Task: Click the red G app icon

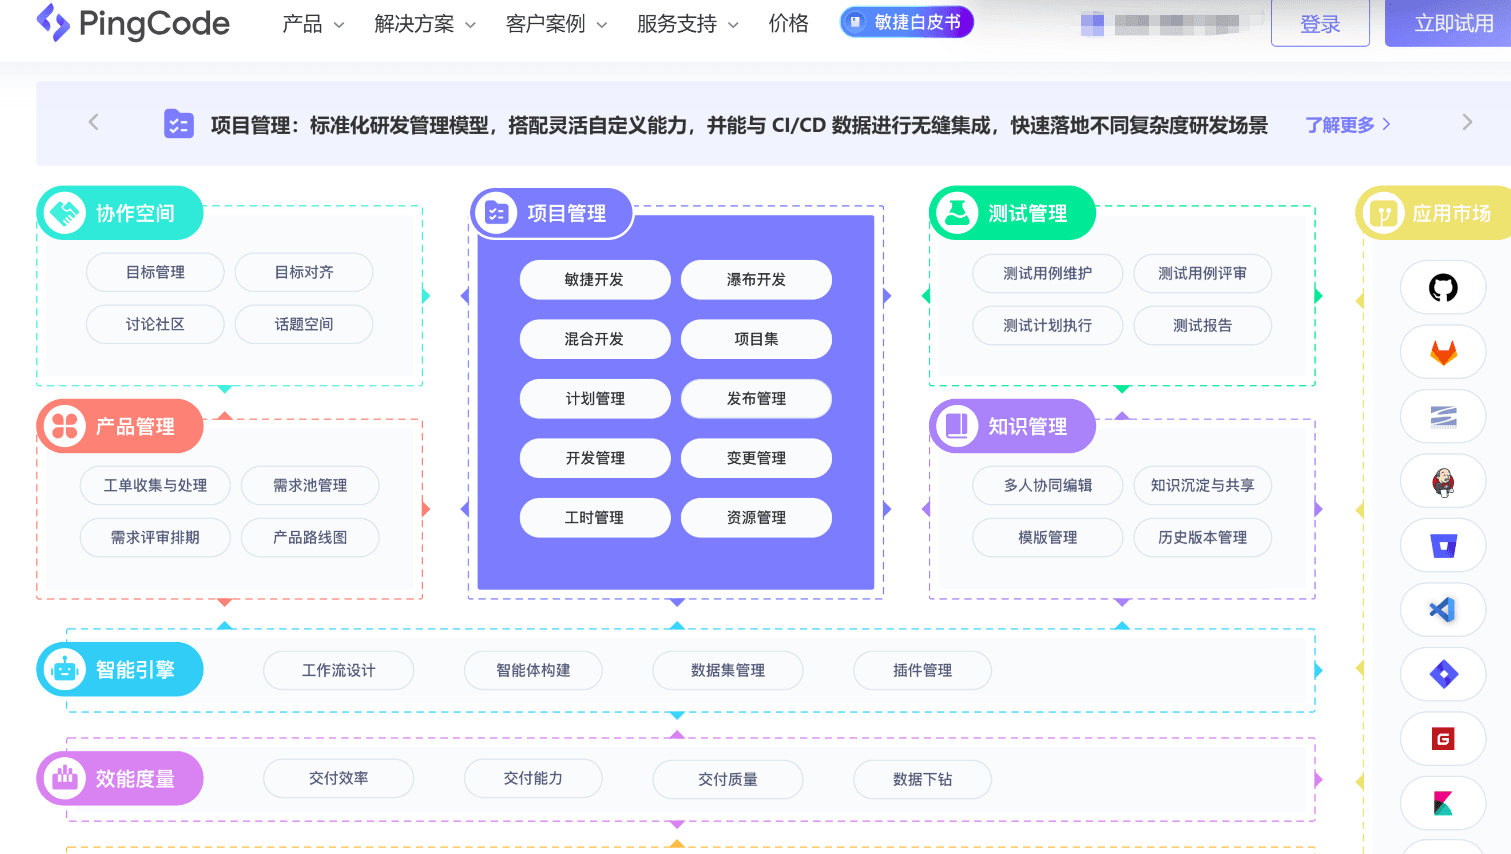Action: [1442, 739]
